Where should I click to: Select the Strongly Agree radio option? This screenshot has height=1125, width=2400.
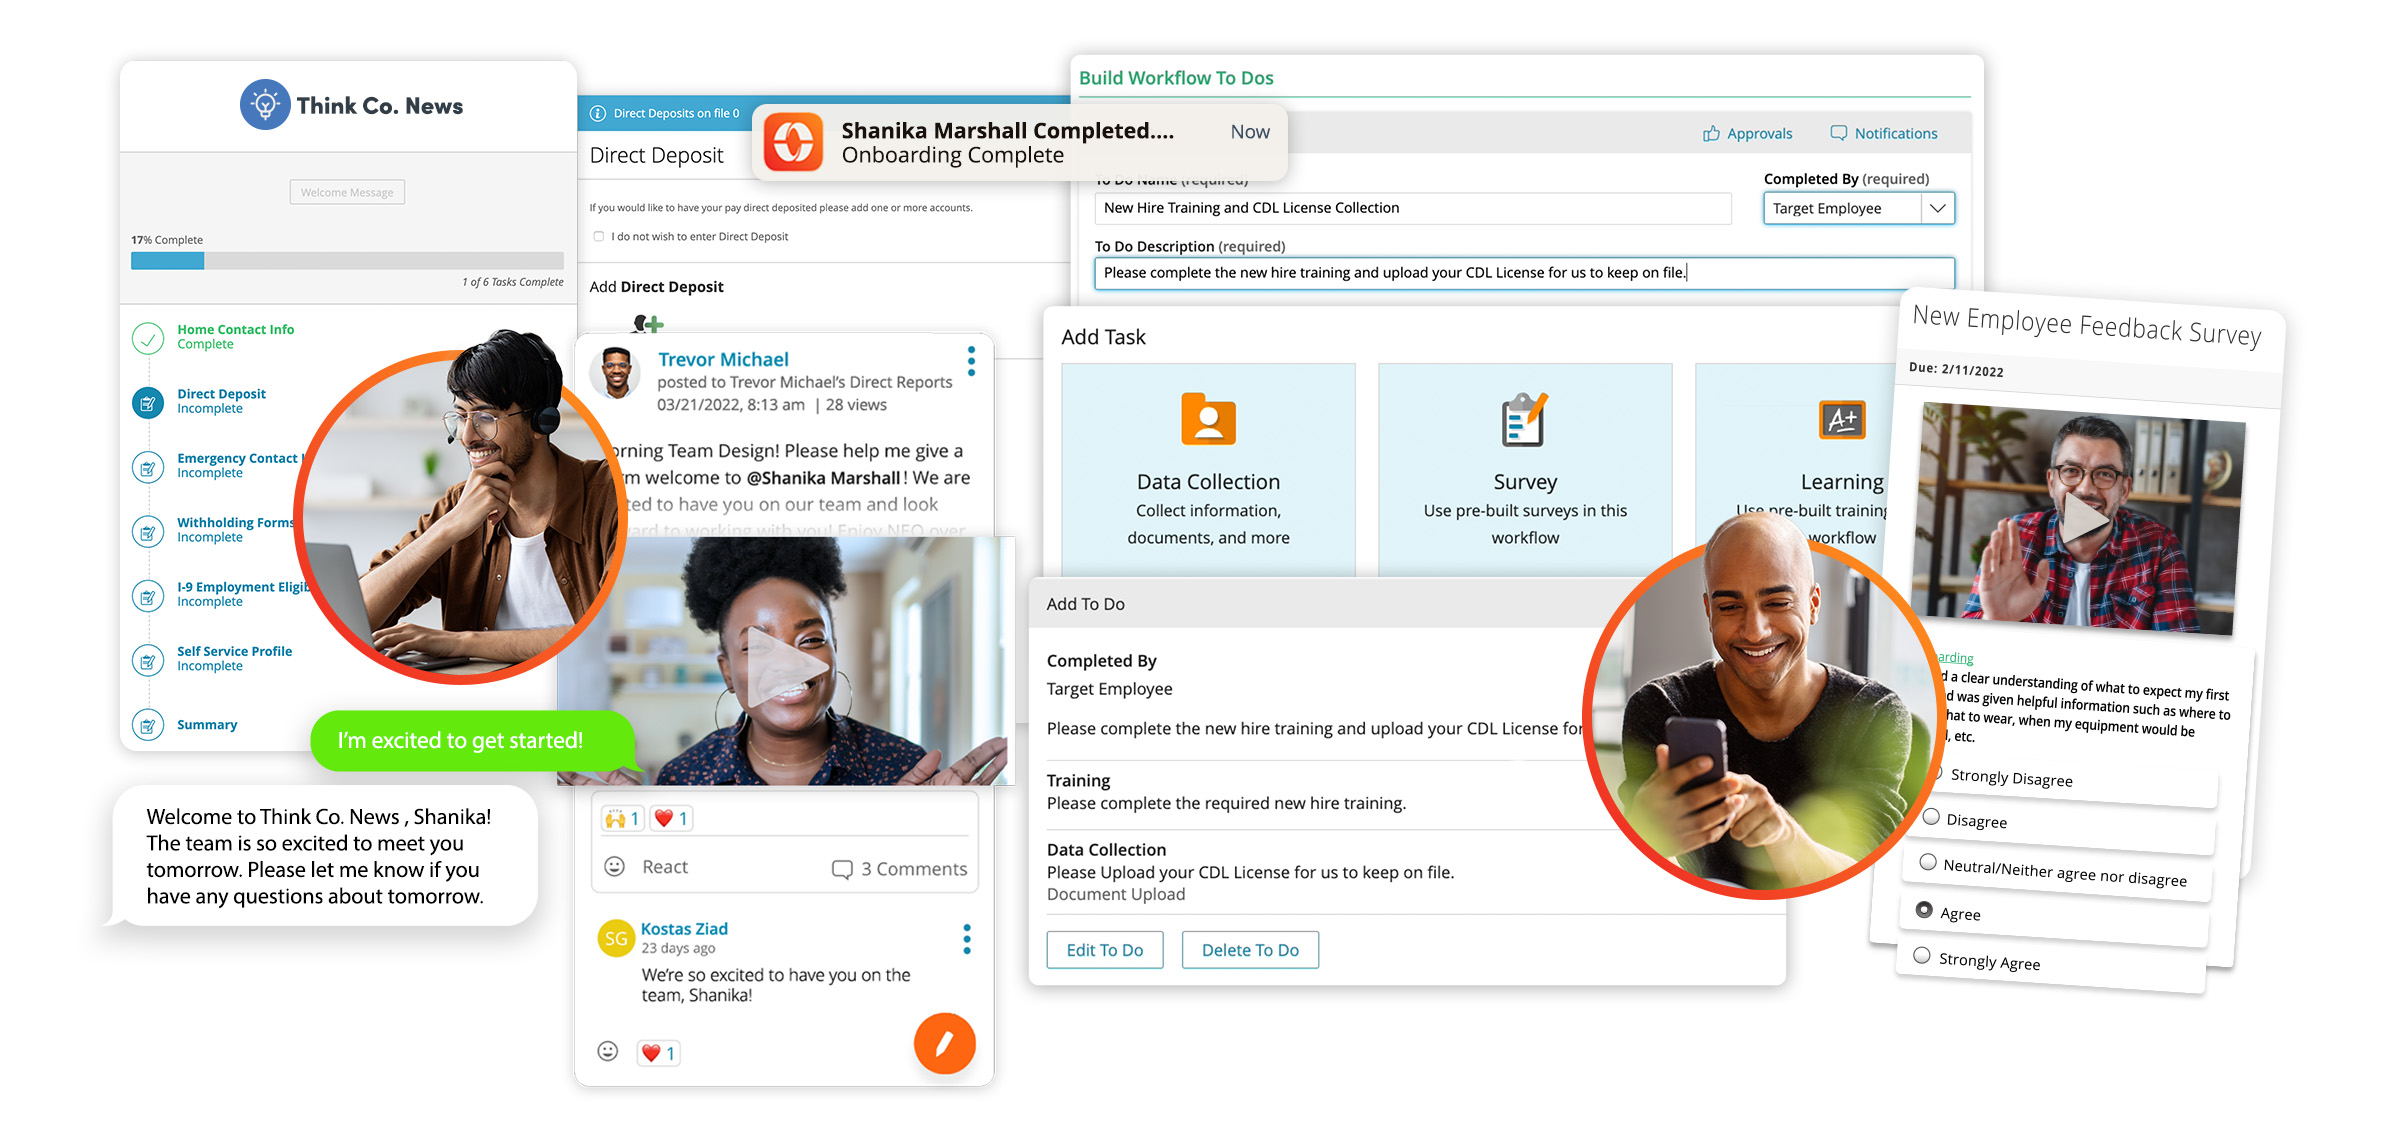click(x=1921, y=955)
